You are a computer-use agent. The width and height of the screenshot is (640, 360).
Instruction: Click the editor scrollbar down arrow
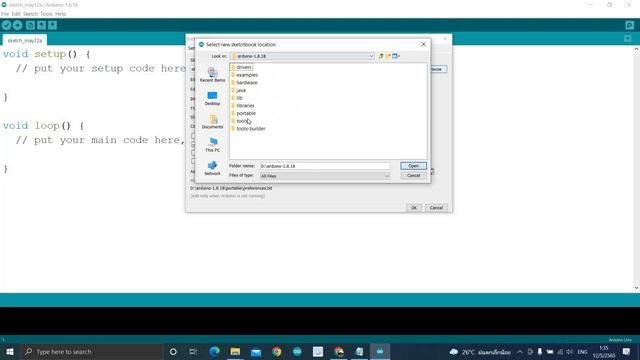[x=636, y=288]
